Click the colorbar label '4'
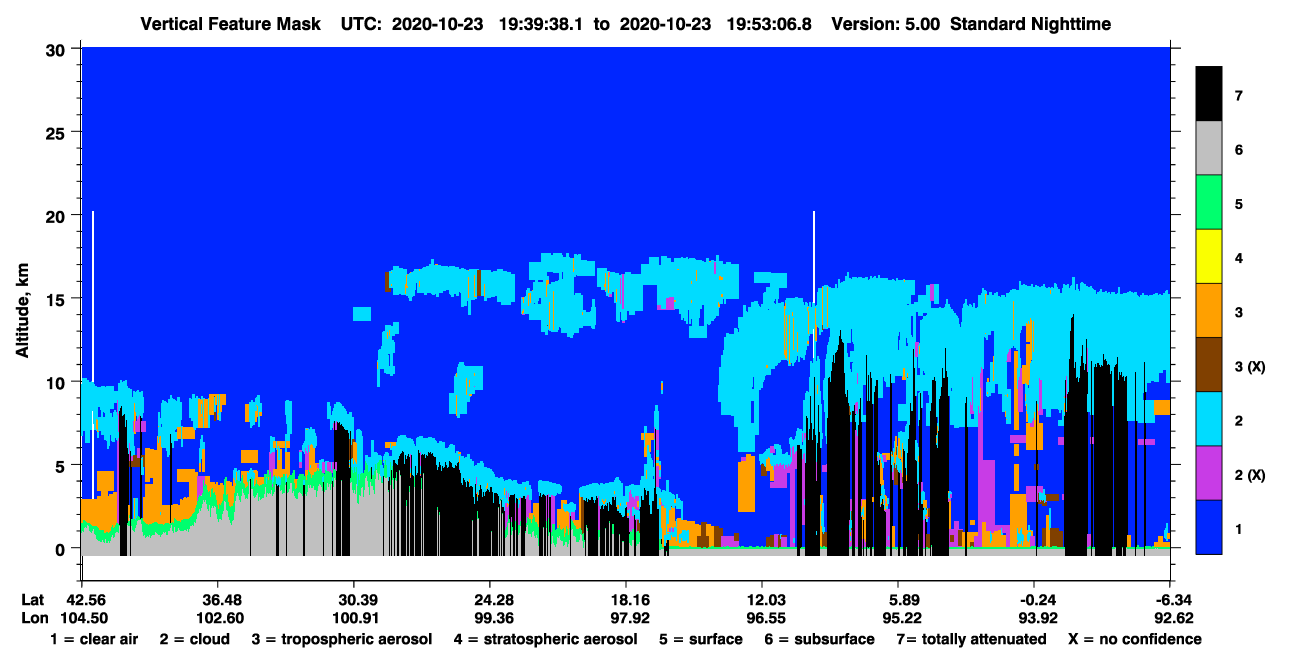This screenshot has width=1300, height=667. tap(1239, 258)
